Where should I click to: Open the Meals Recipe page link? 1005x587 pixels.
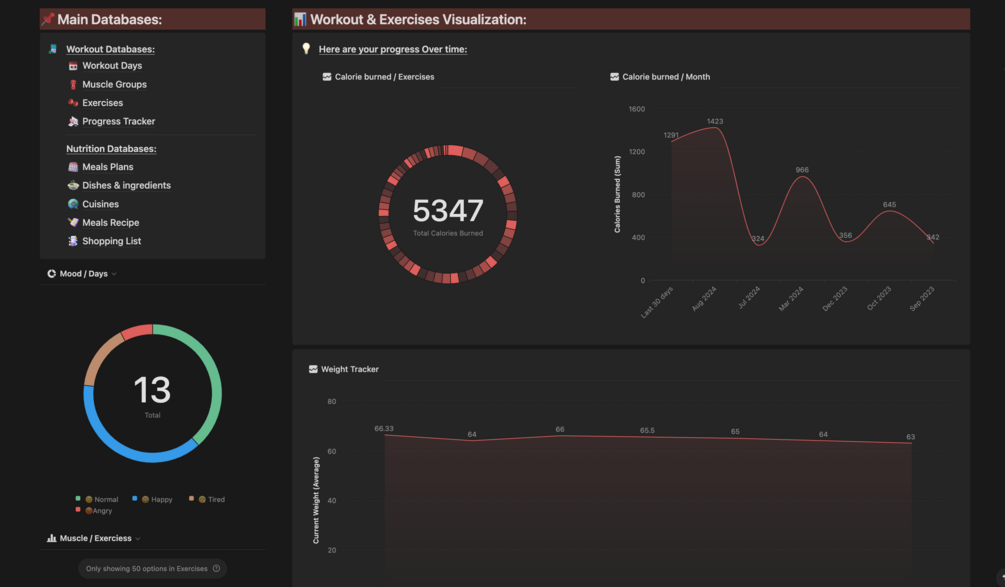pos(110,222)
